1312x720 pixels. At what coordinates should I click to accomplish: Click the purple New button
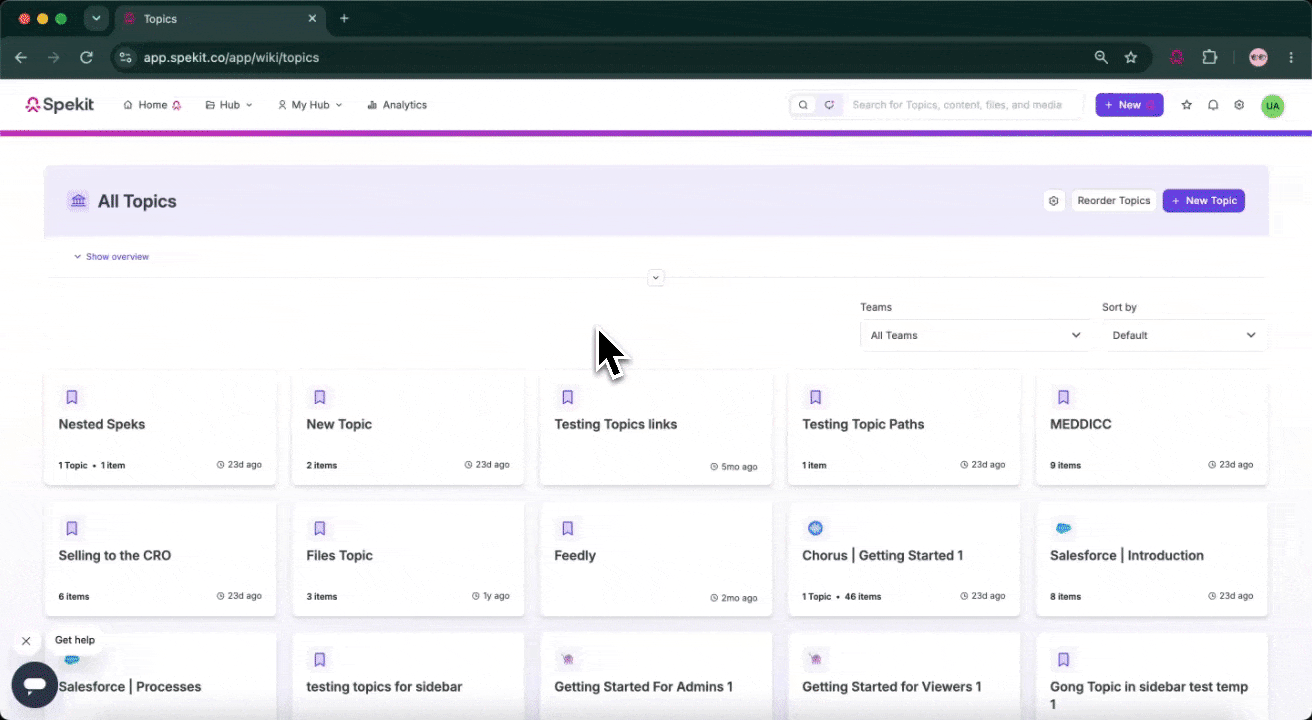tap(1129, 105)
